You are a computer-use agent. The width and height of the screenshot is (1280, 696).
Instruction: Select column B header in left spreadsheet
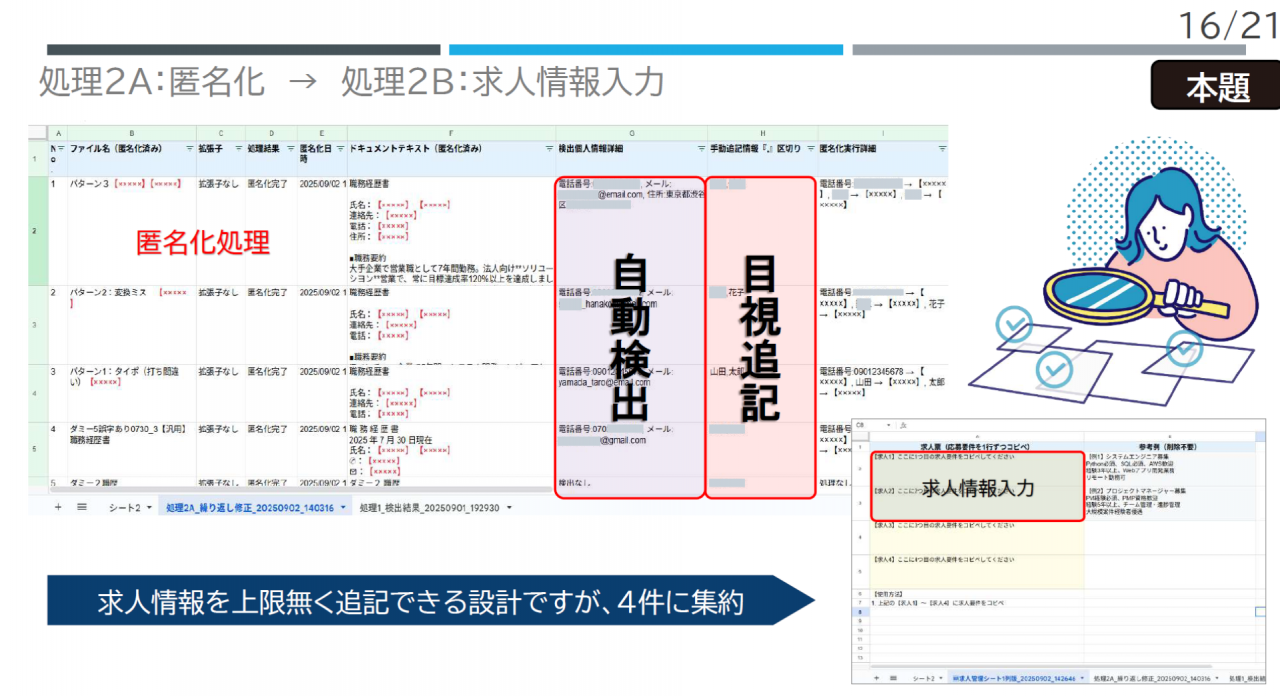(131, 132)
